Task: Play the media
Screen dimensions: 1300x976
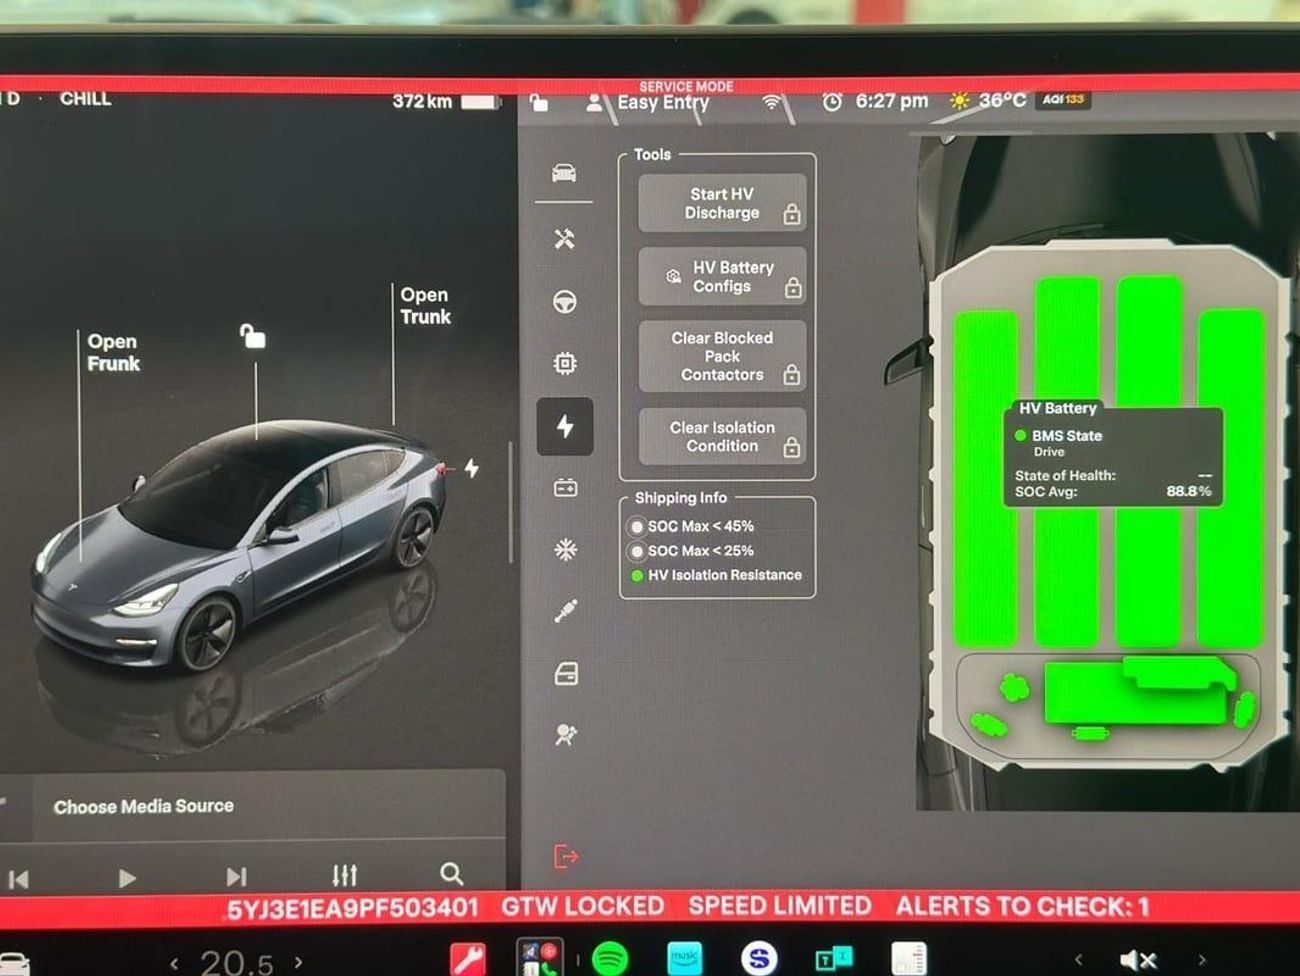Action: point(127,878)
